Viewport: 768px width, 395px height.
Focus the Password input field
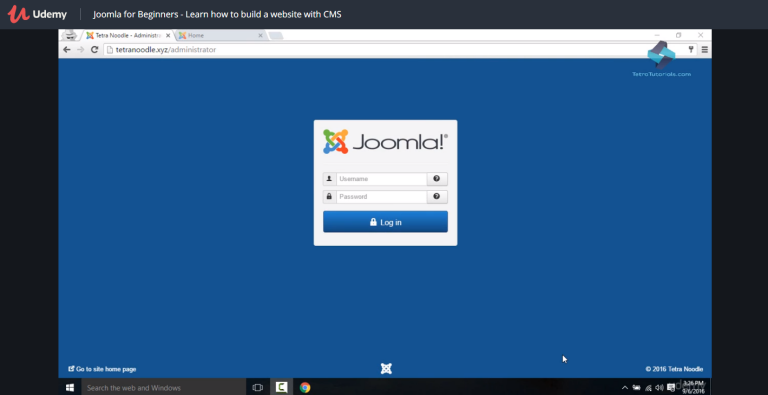[x=382, y=197]
